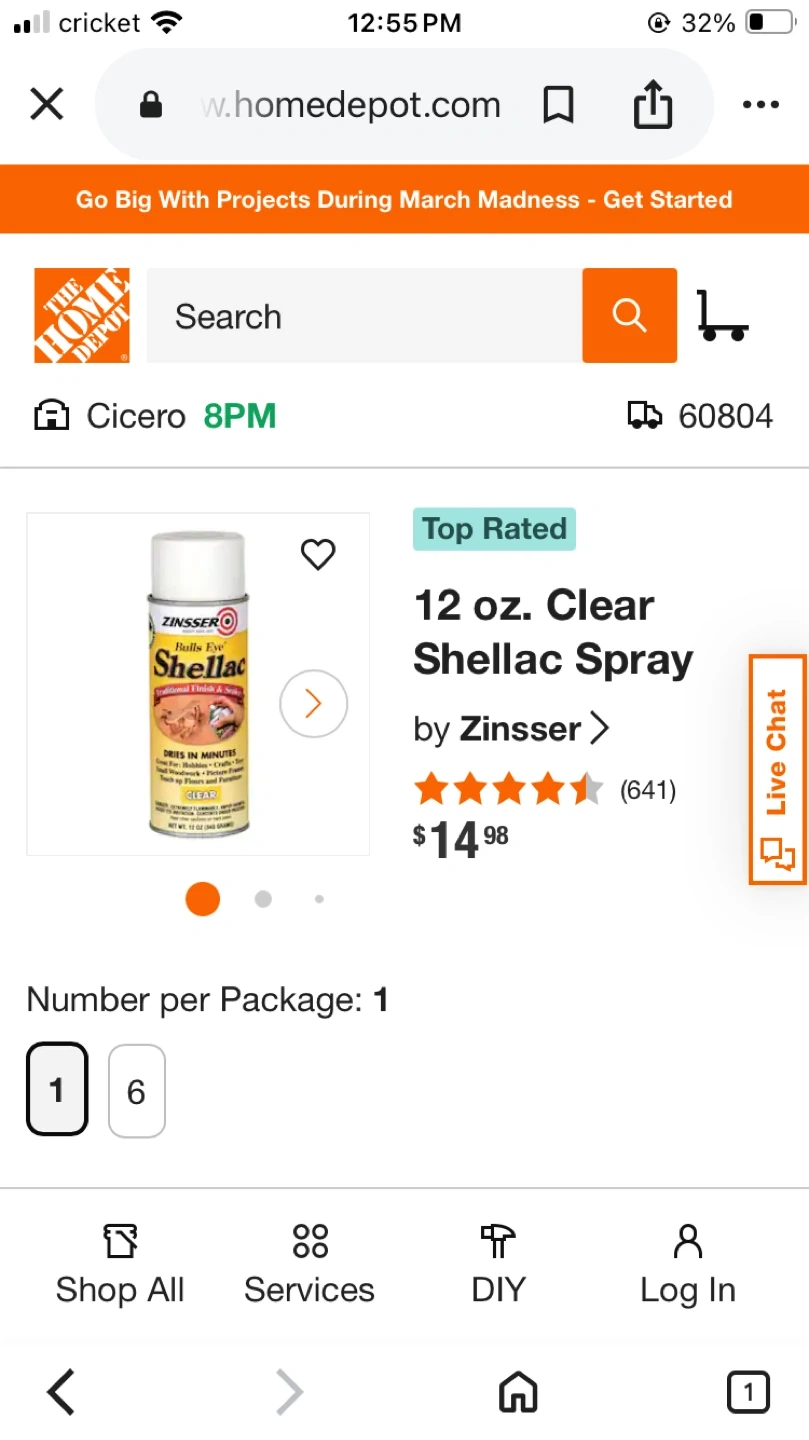Tap the second image carousel dot

(x=263, y=899)
